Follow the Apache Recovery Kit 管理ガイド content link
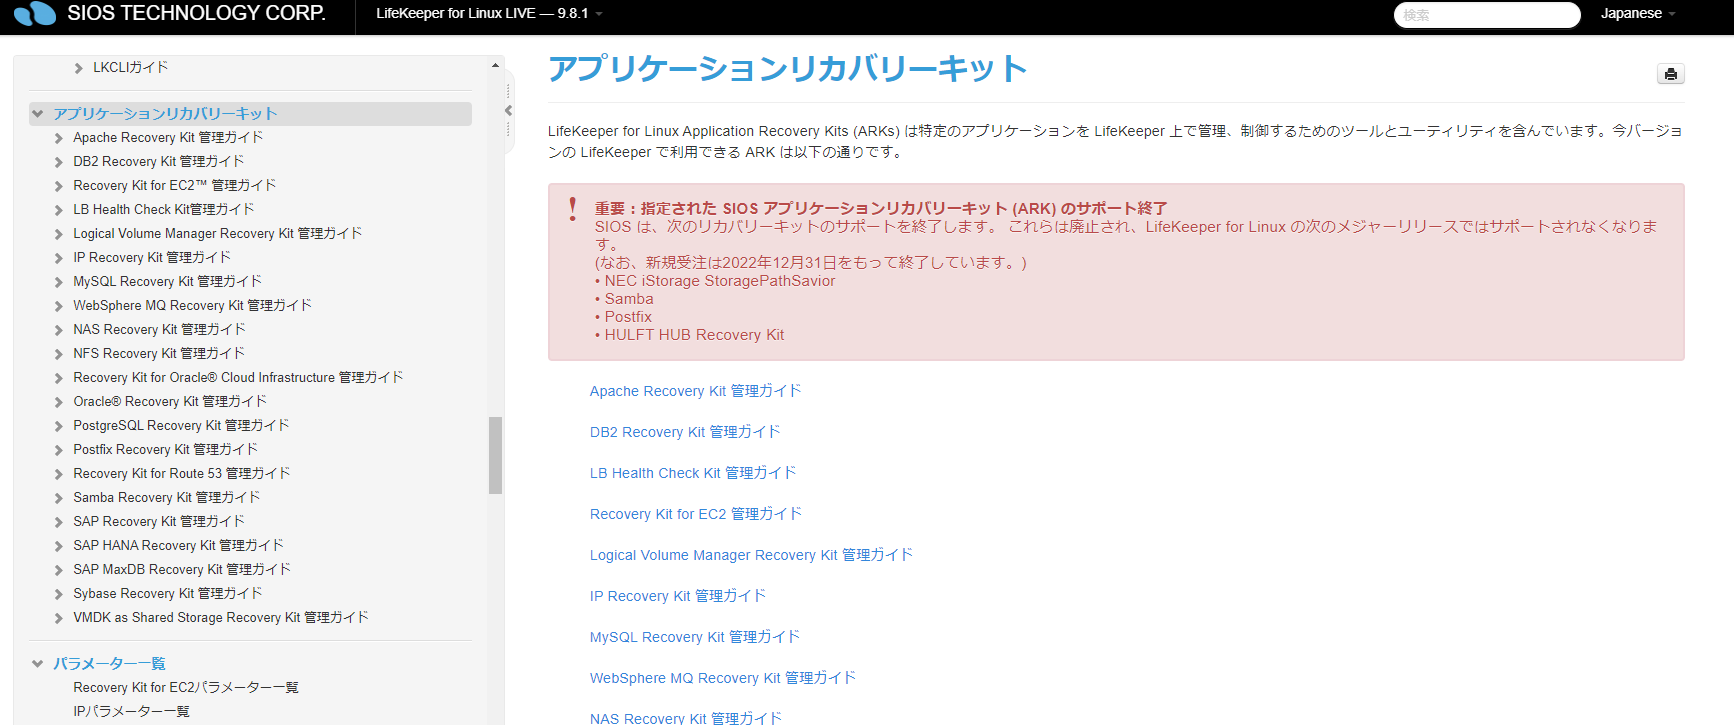The image size is (1734, 725). pos(696,391)
